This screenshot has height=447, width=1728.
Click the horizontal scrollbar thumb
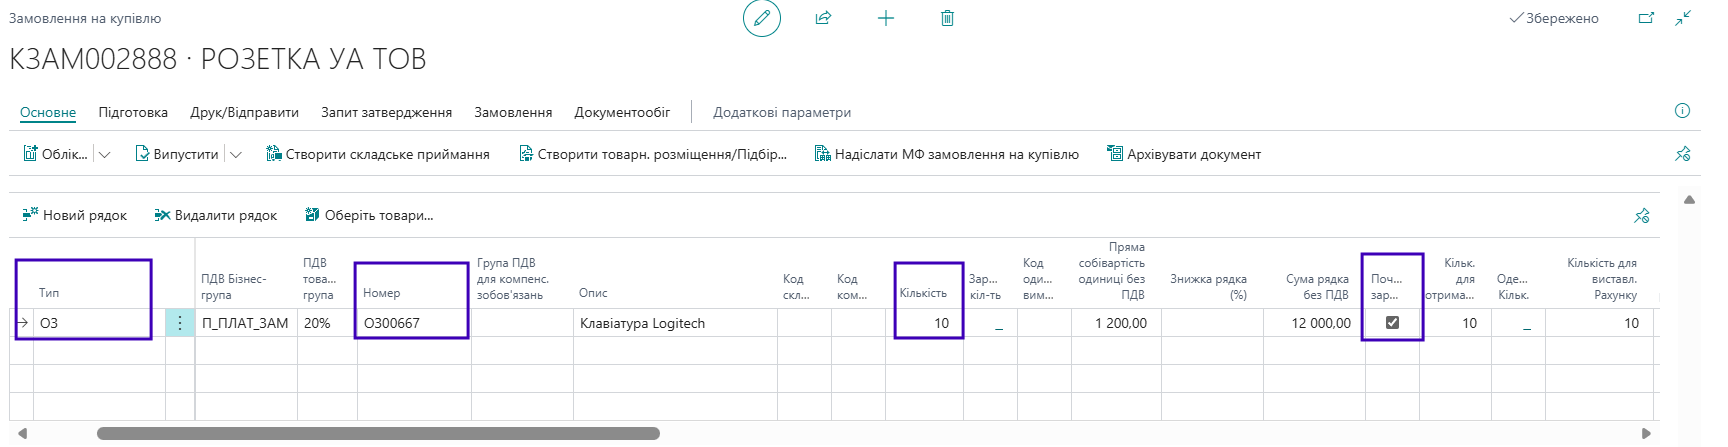coord(378,433)
